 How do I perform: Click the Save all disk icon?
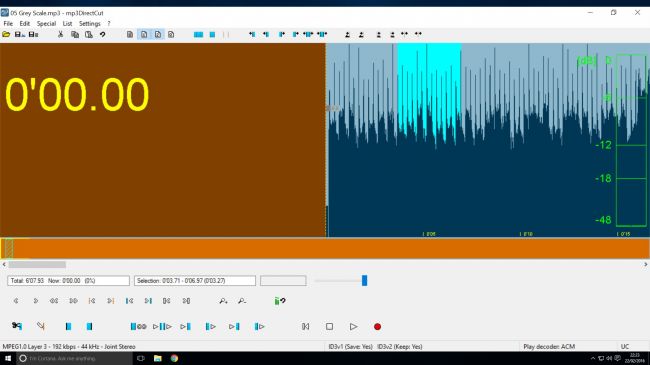click(x=34, y=34)
